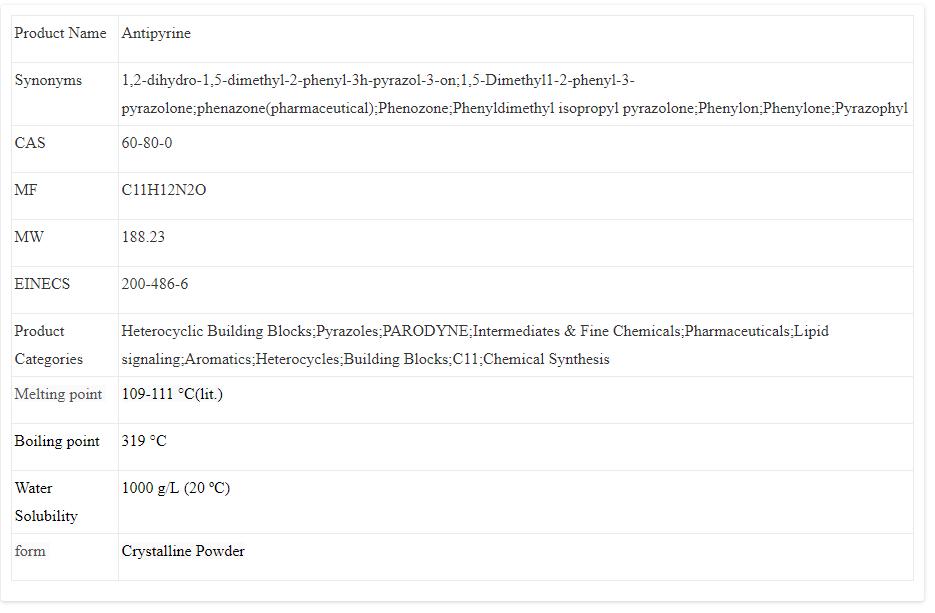Click the form value "Crystalline Powder"

(183, 552)
